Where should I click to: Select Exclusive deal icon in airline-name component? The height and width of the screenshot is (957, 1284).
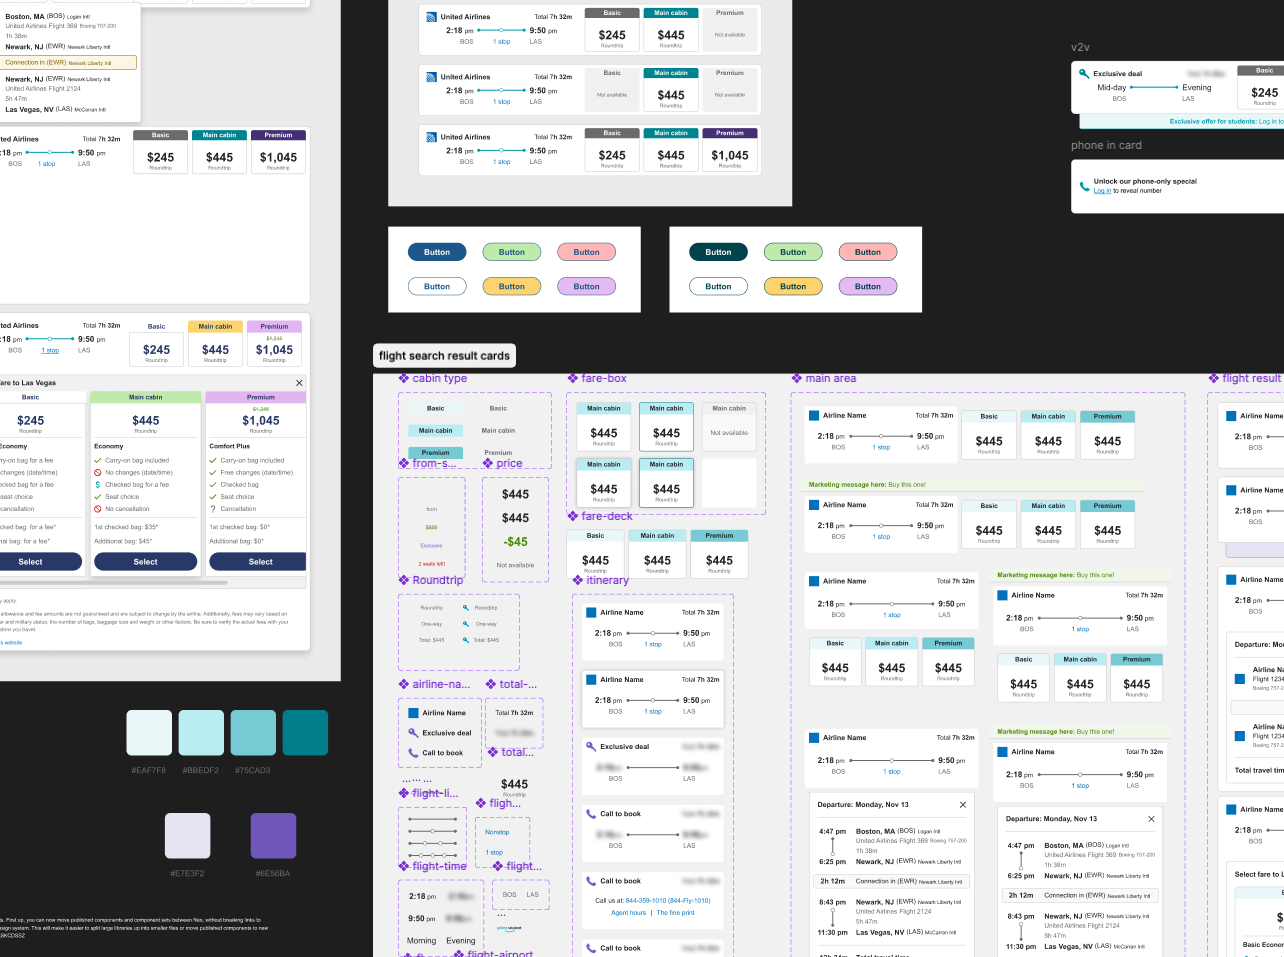[x=413, y=733]
